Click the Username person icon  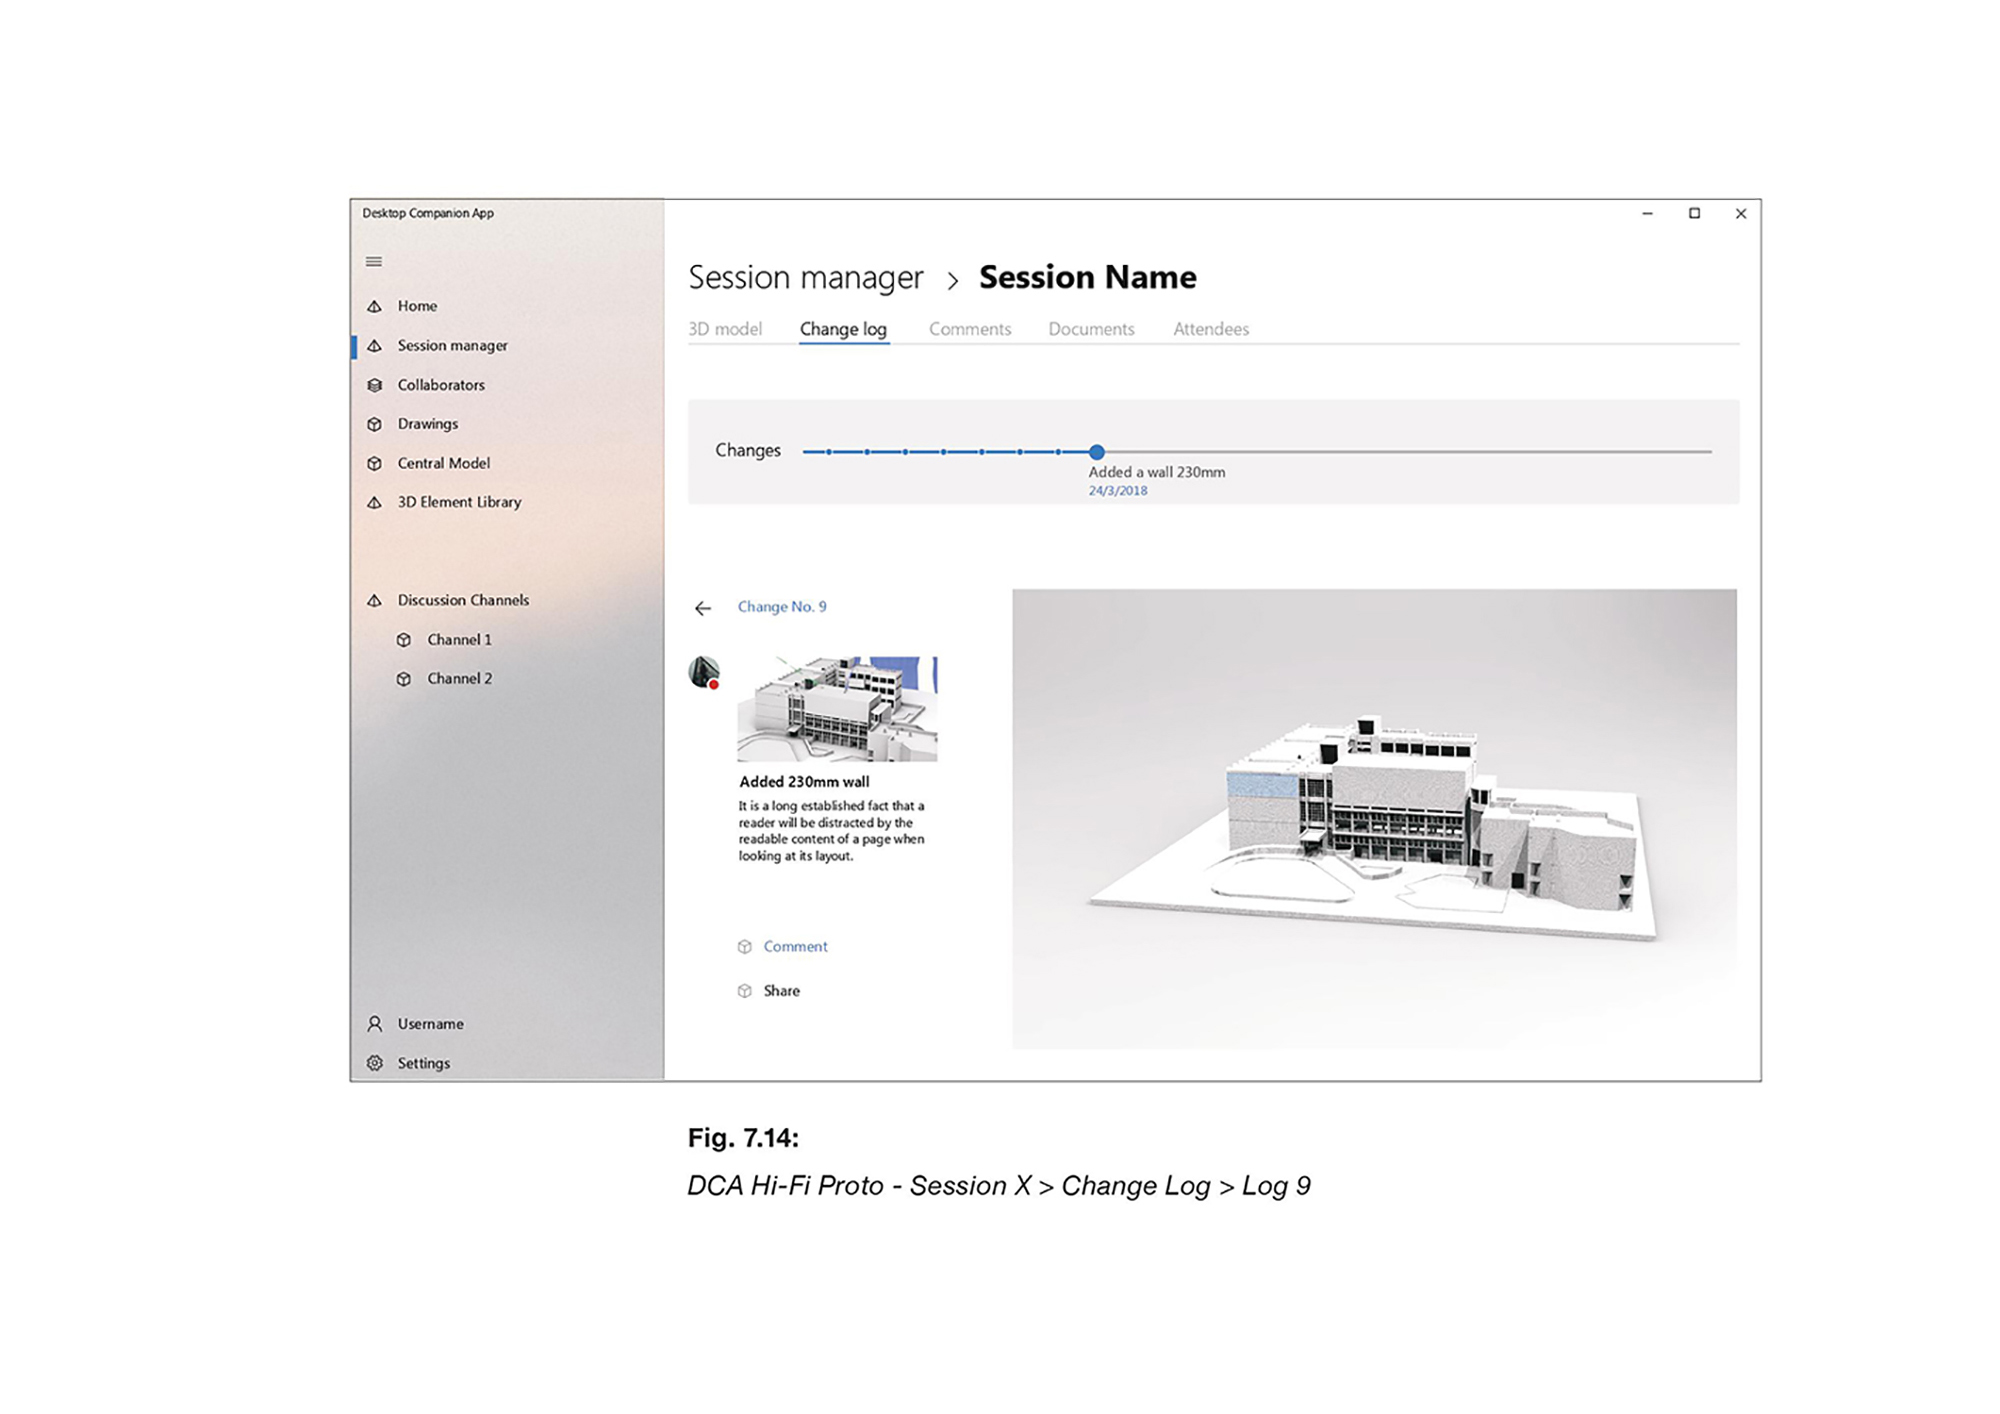(x=374, y=1024)
